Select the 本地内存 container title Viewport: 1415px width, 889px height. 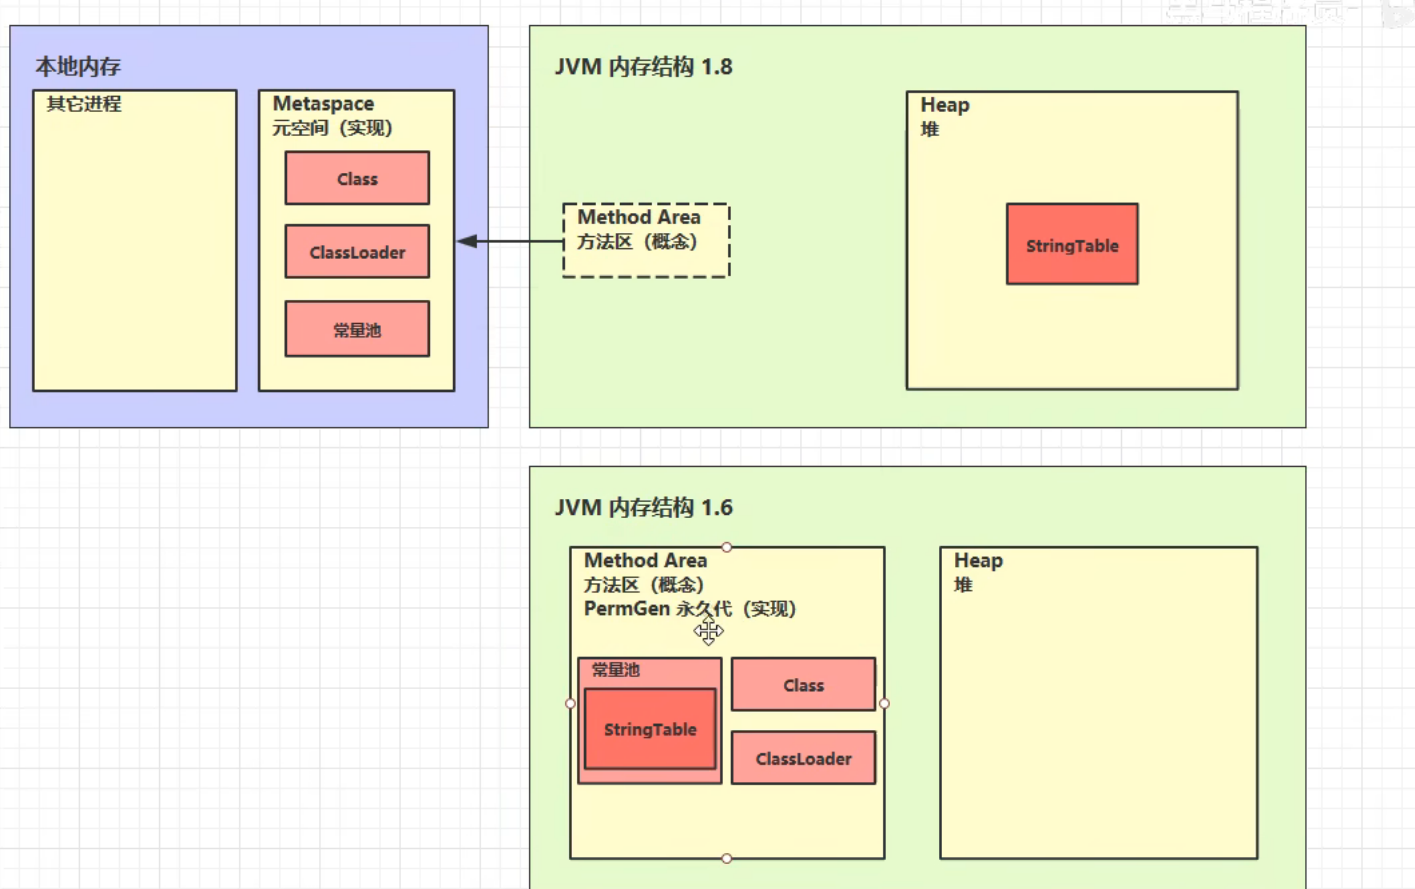(78, 67)
